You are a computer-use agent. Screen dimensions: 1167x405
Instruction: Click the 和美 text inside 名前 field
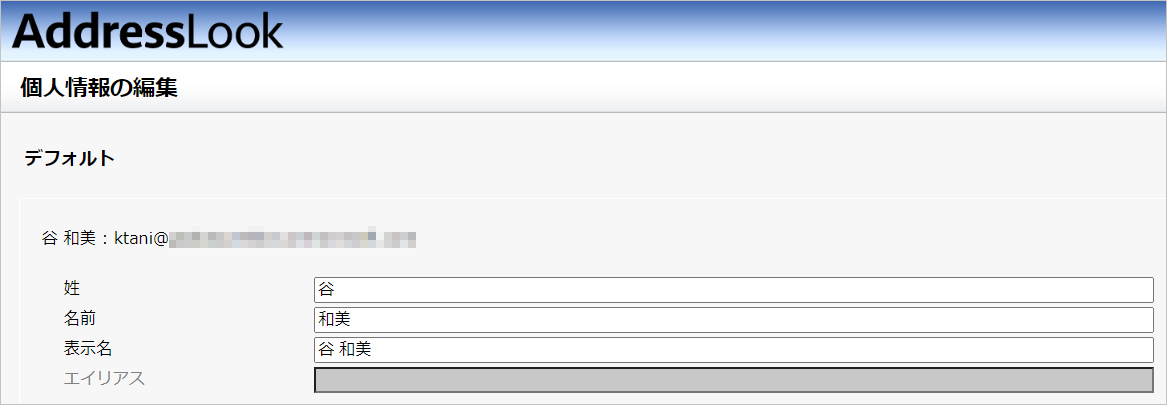point(334,319)
